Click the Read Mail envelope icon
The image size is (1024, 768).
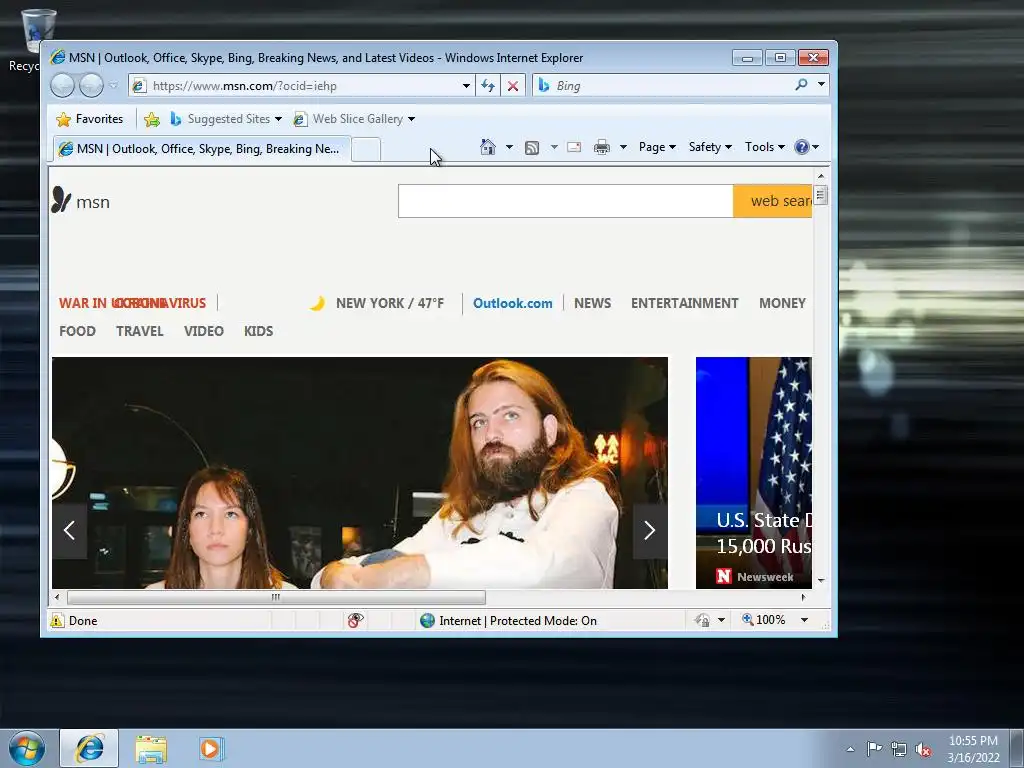(x=574, y=148)
